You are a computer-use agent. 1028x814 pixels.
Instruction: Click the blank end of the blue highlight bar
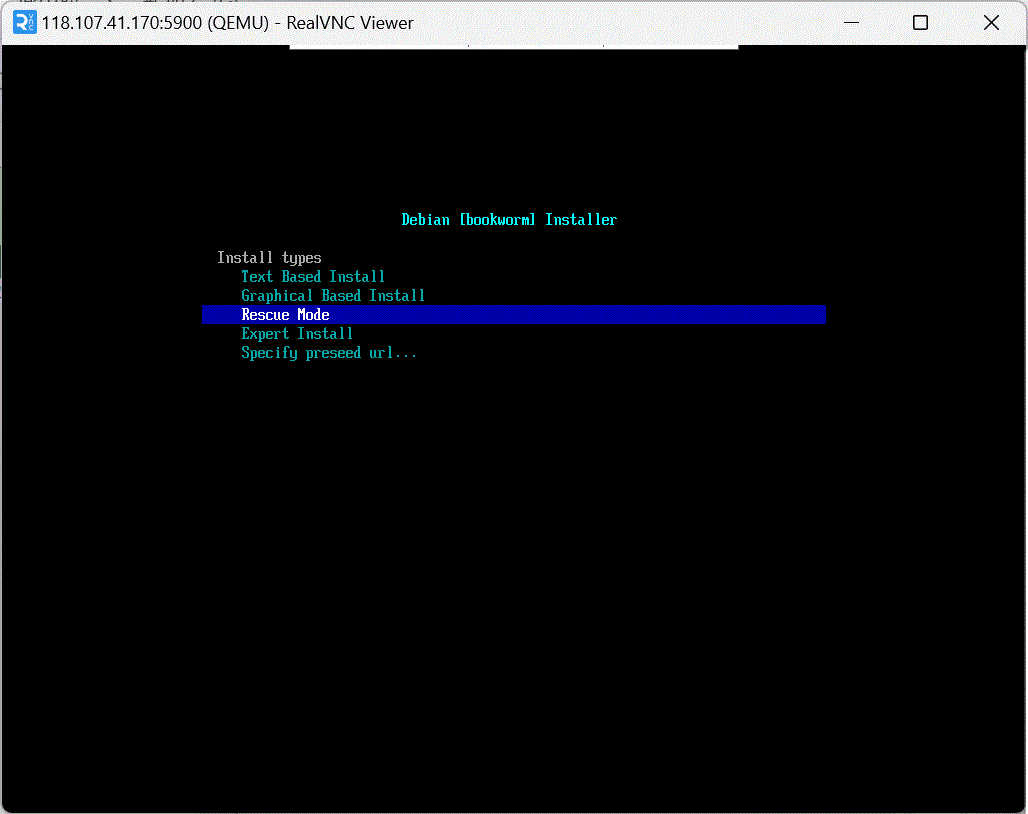(700, 315)
